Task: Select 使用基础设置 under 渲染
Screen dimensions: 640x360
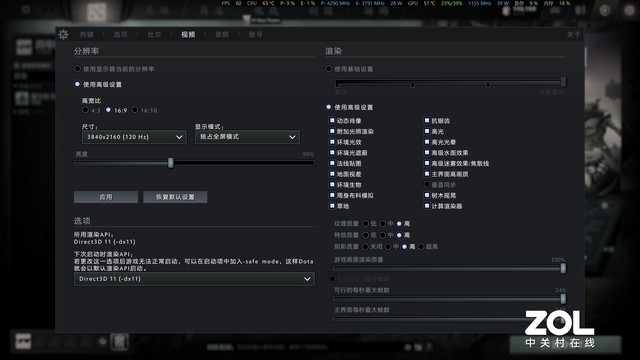Action: (329, 69)
